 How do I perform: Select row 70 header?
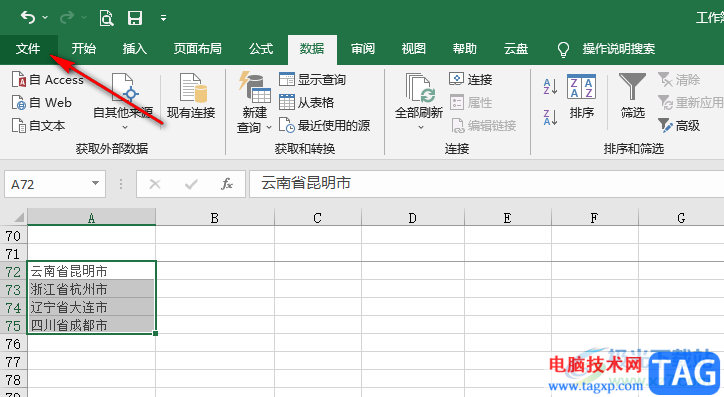13,236
